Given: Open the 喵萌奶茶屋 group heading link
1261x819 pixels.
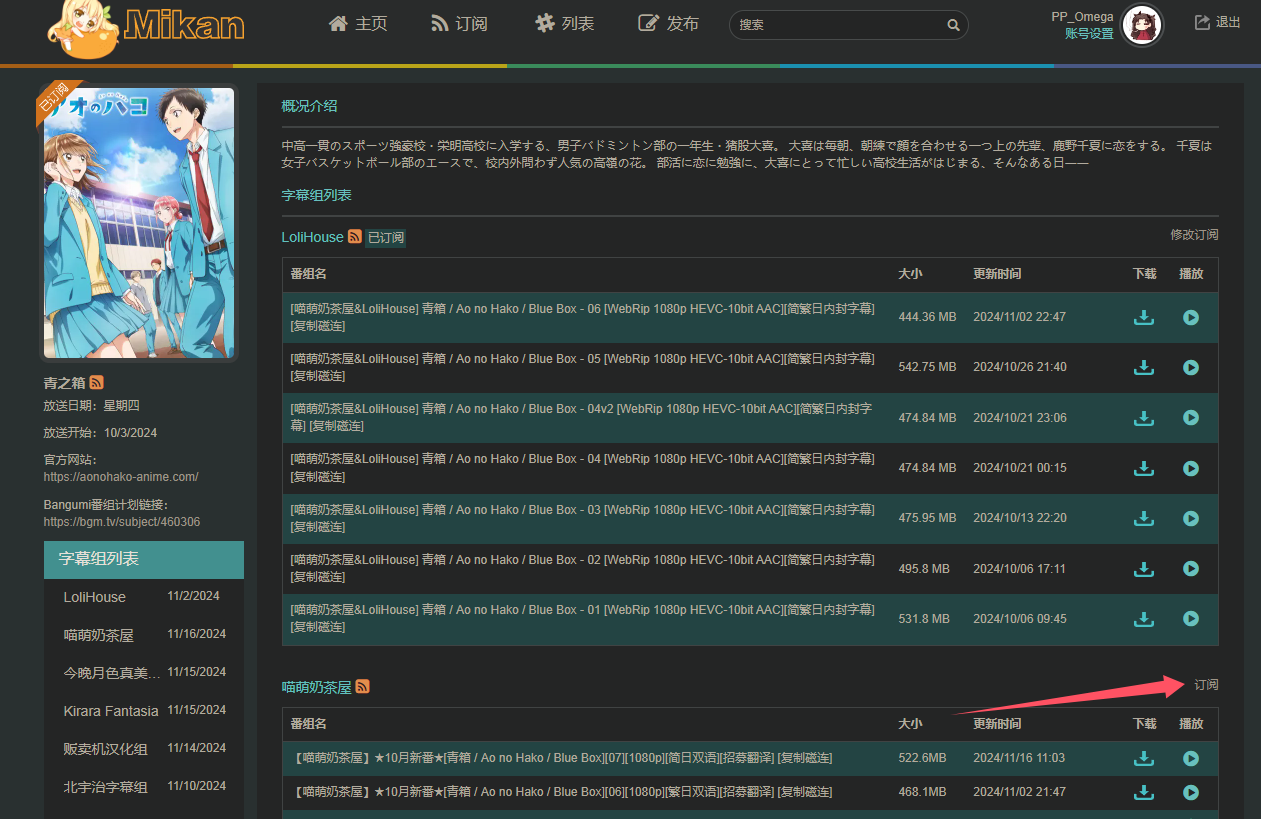Looking at the screenshot, I should [x=316, y=688].
